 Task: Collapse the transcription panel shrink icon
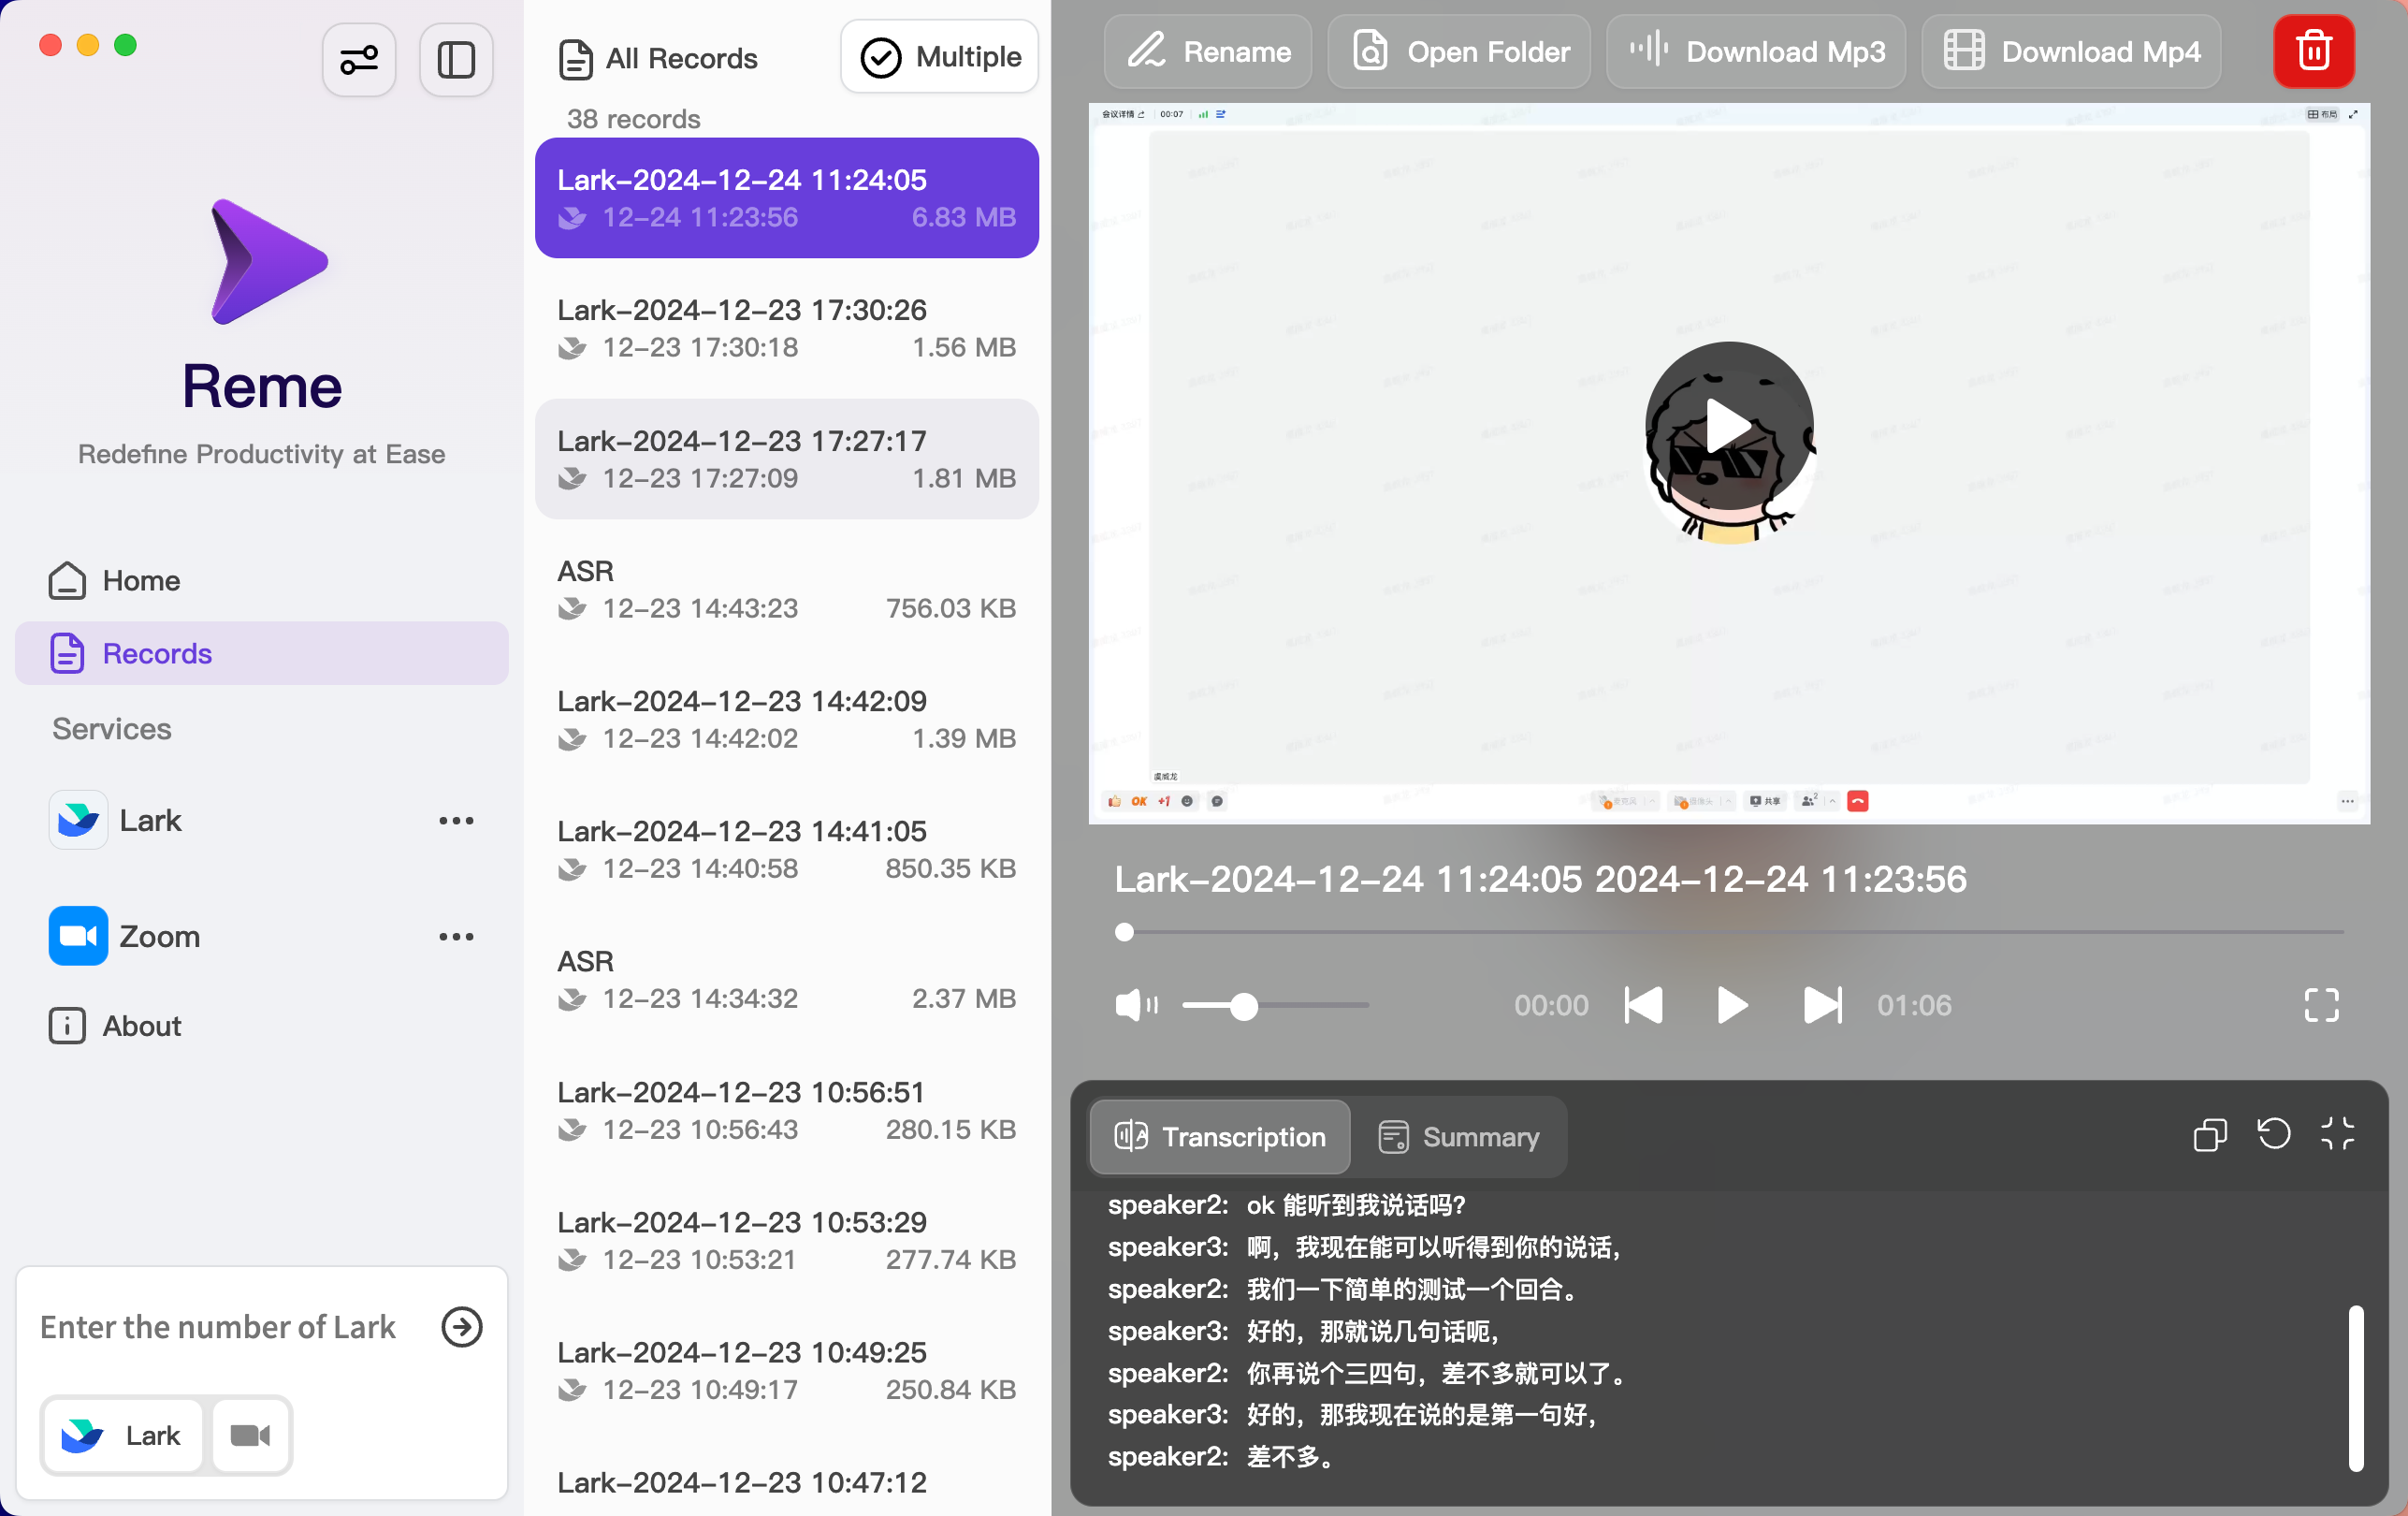(2337, 1134)
